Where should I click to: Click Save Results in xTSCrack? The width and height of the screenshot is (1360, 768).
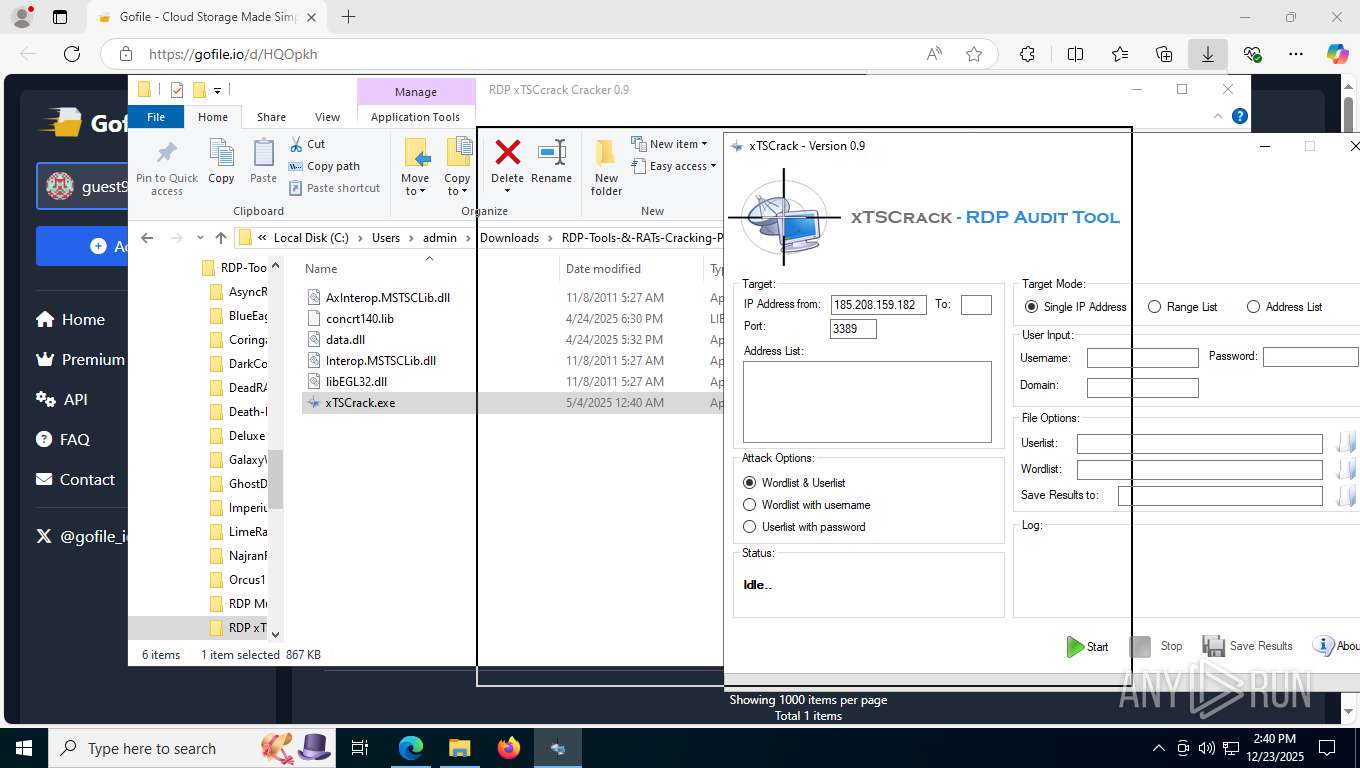tap(1248, 646)
